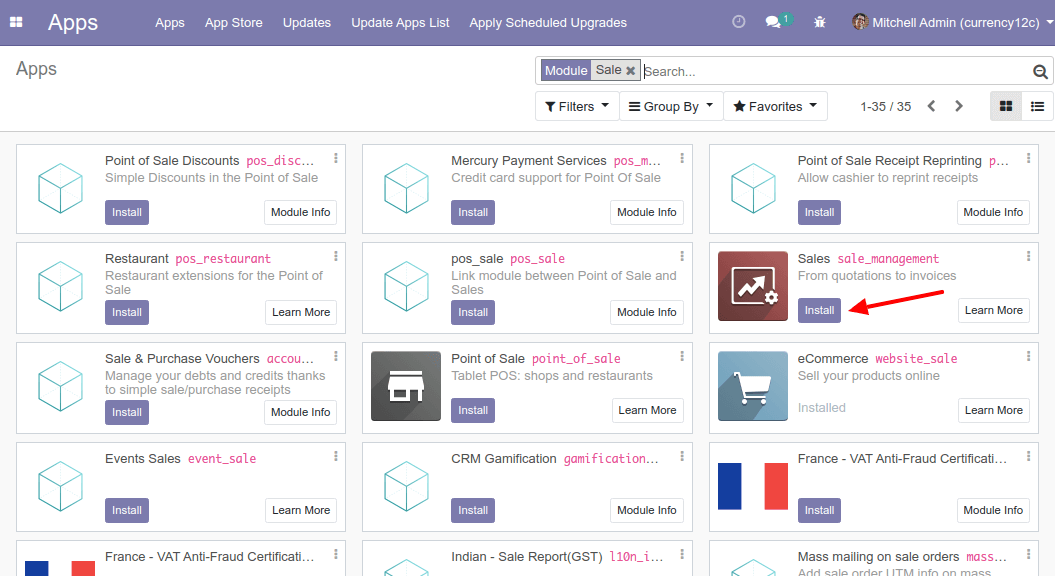Click cube icon of Events Sales
The height and width of the screenshot is (576, 1055).
(61, 486)
